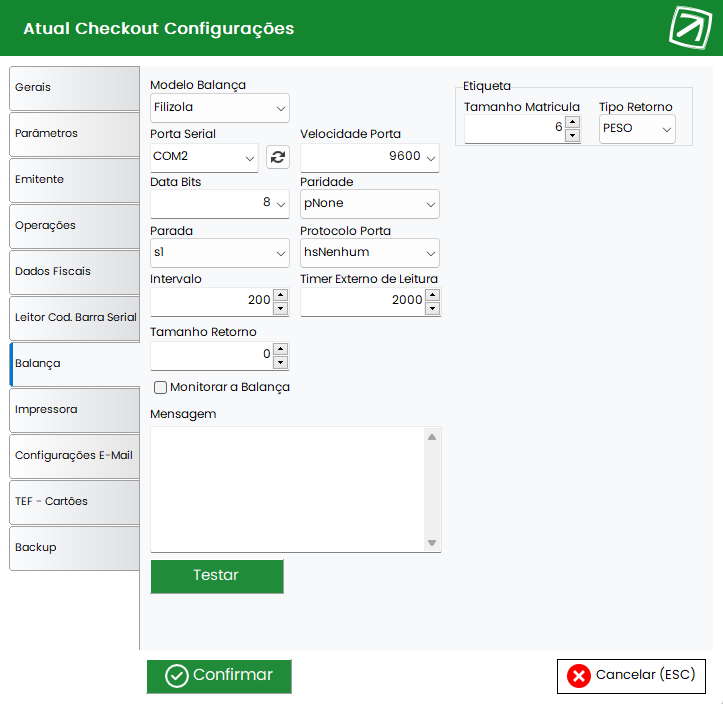723x704 pixels.
Task: Decrease Timer Externo de Leitura value
Action: pos(432,308)
